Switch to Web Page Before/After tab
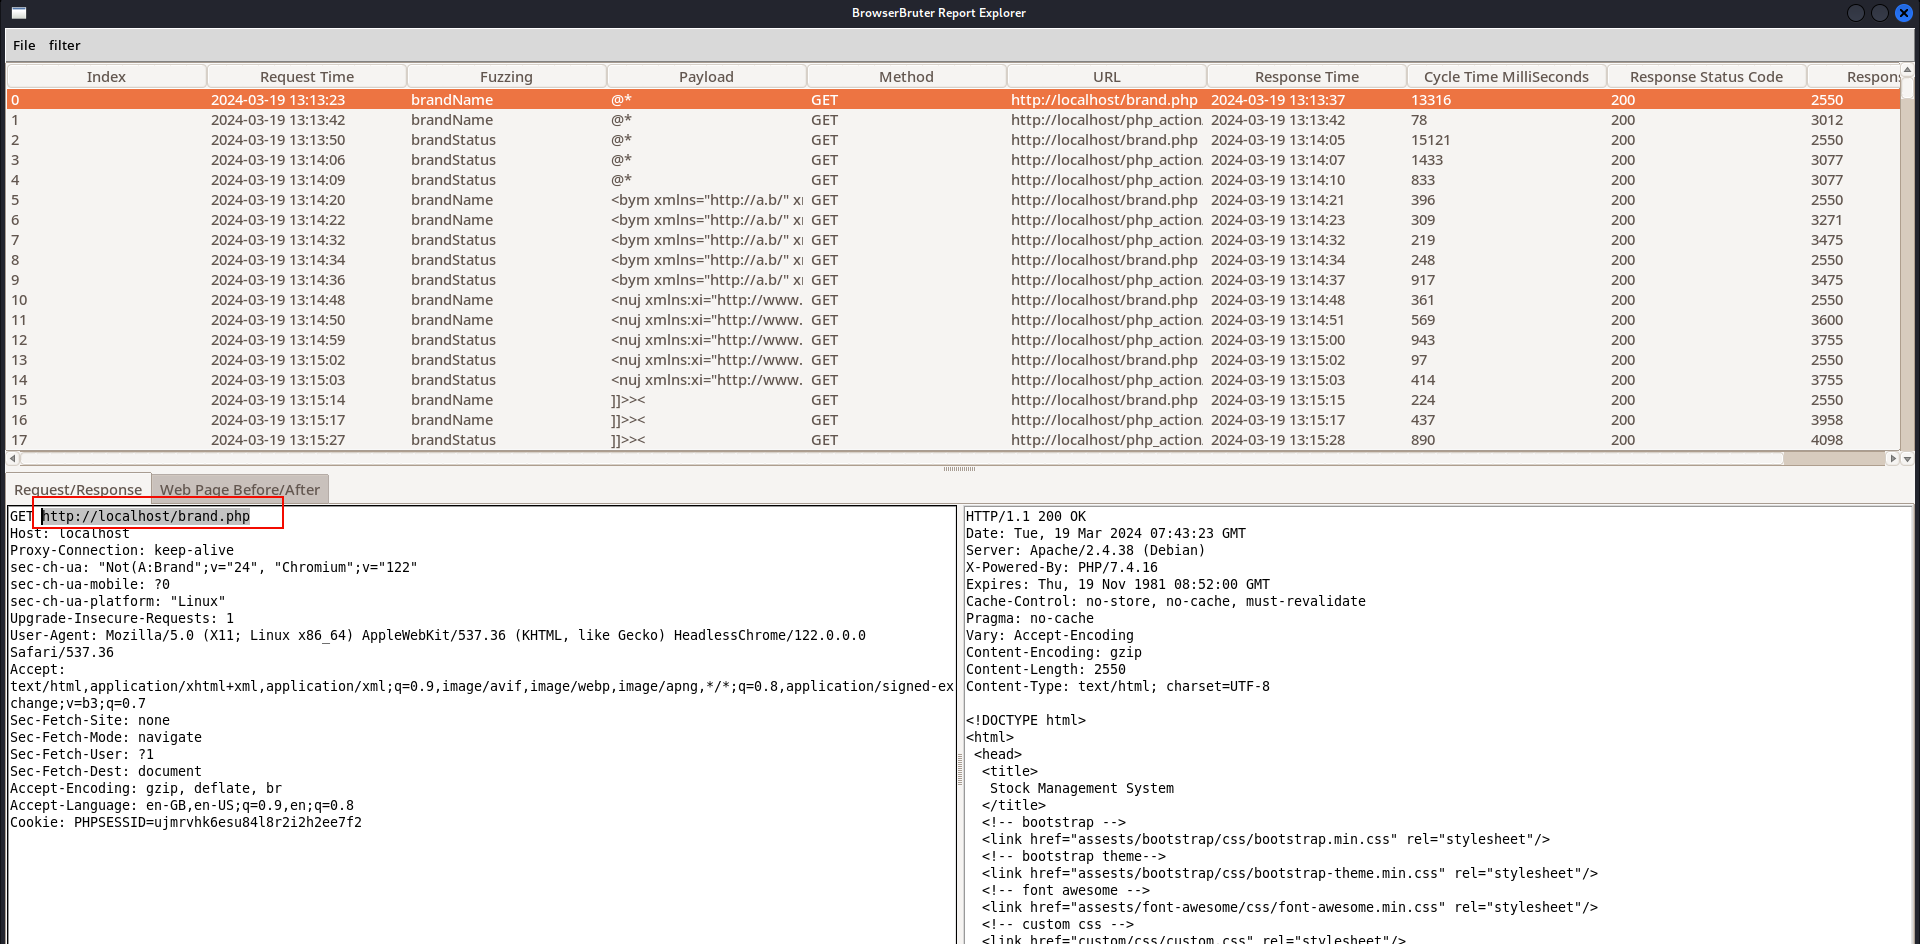The height and width of the screenshot is (944, 1920). coord(240,489)
